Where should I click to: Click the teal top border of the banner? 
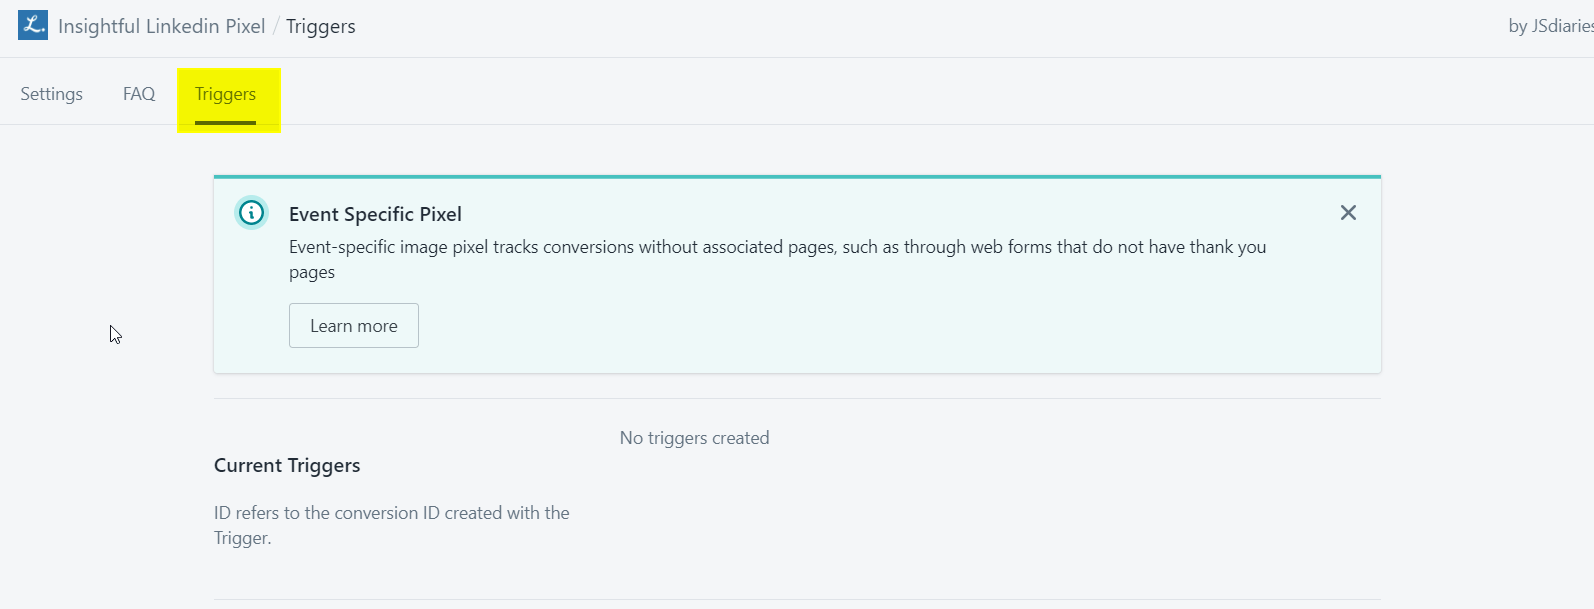point(797,177)
